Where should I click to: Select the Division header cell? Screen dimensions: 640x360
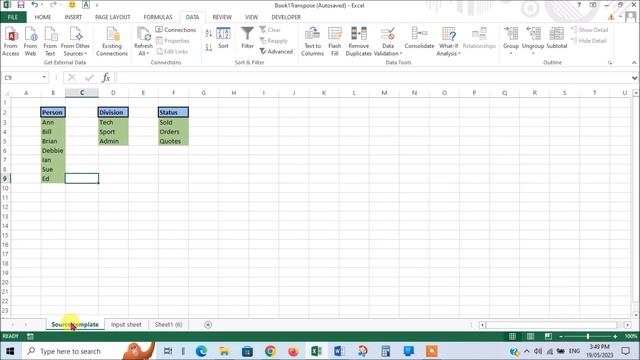[113, 112]
